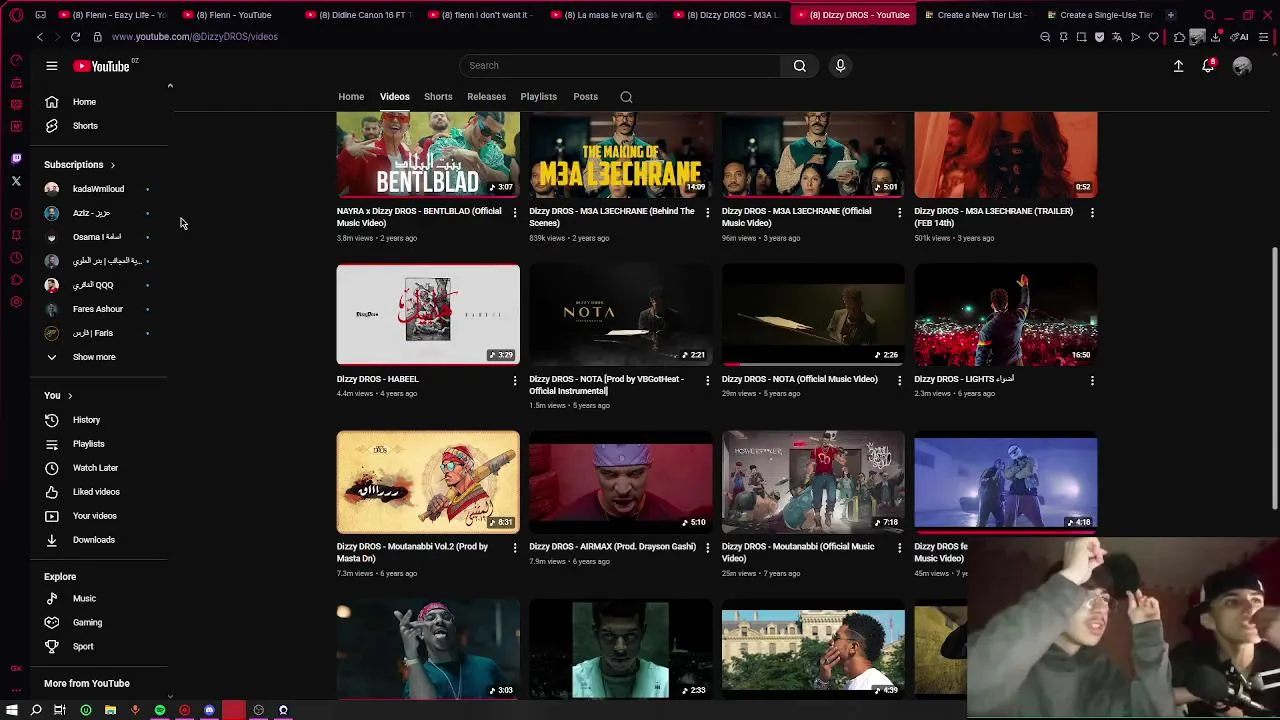1280x720 pixels.
Task: Open the YouTube hamburger guide menu
Action: [52, 66]
